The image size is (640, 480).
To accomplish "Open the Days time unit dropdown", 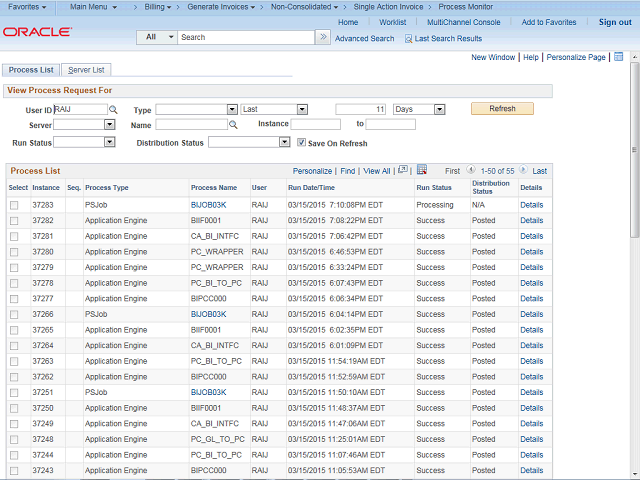I will 418,109.
